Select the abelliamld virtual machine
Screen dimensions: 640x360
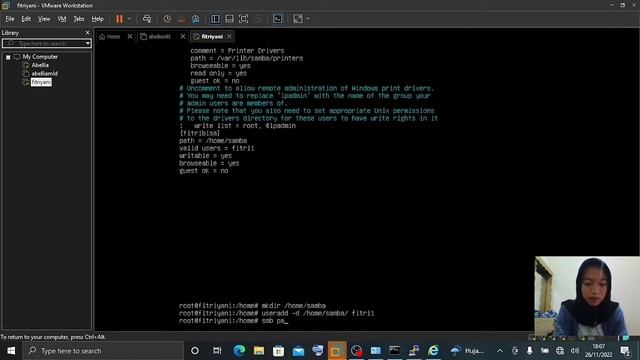[x=44, y=73]
